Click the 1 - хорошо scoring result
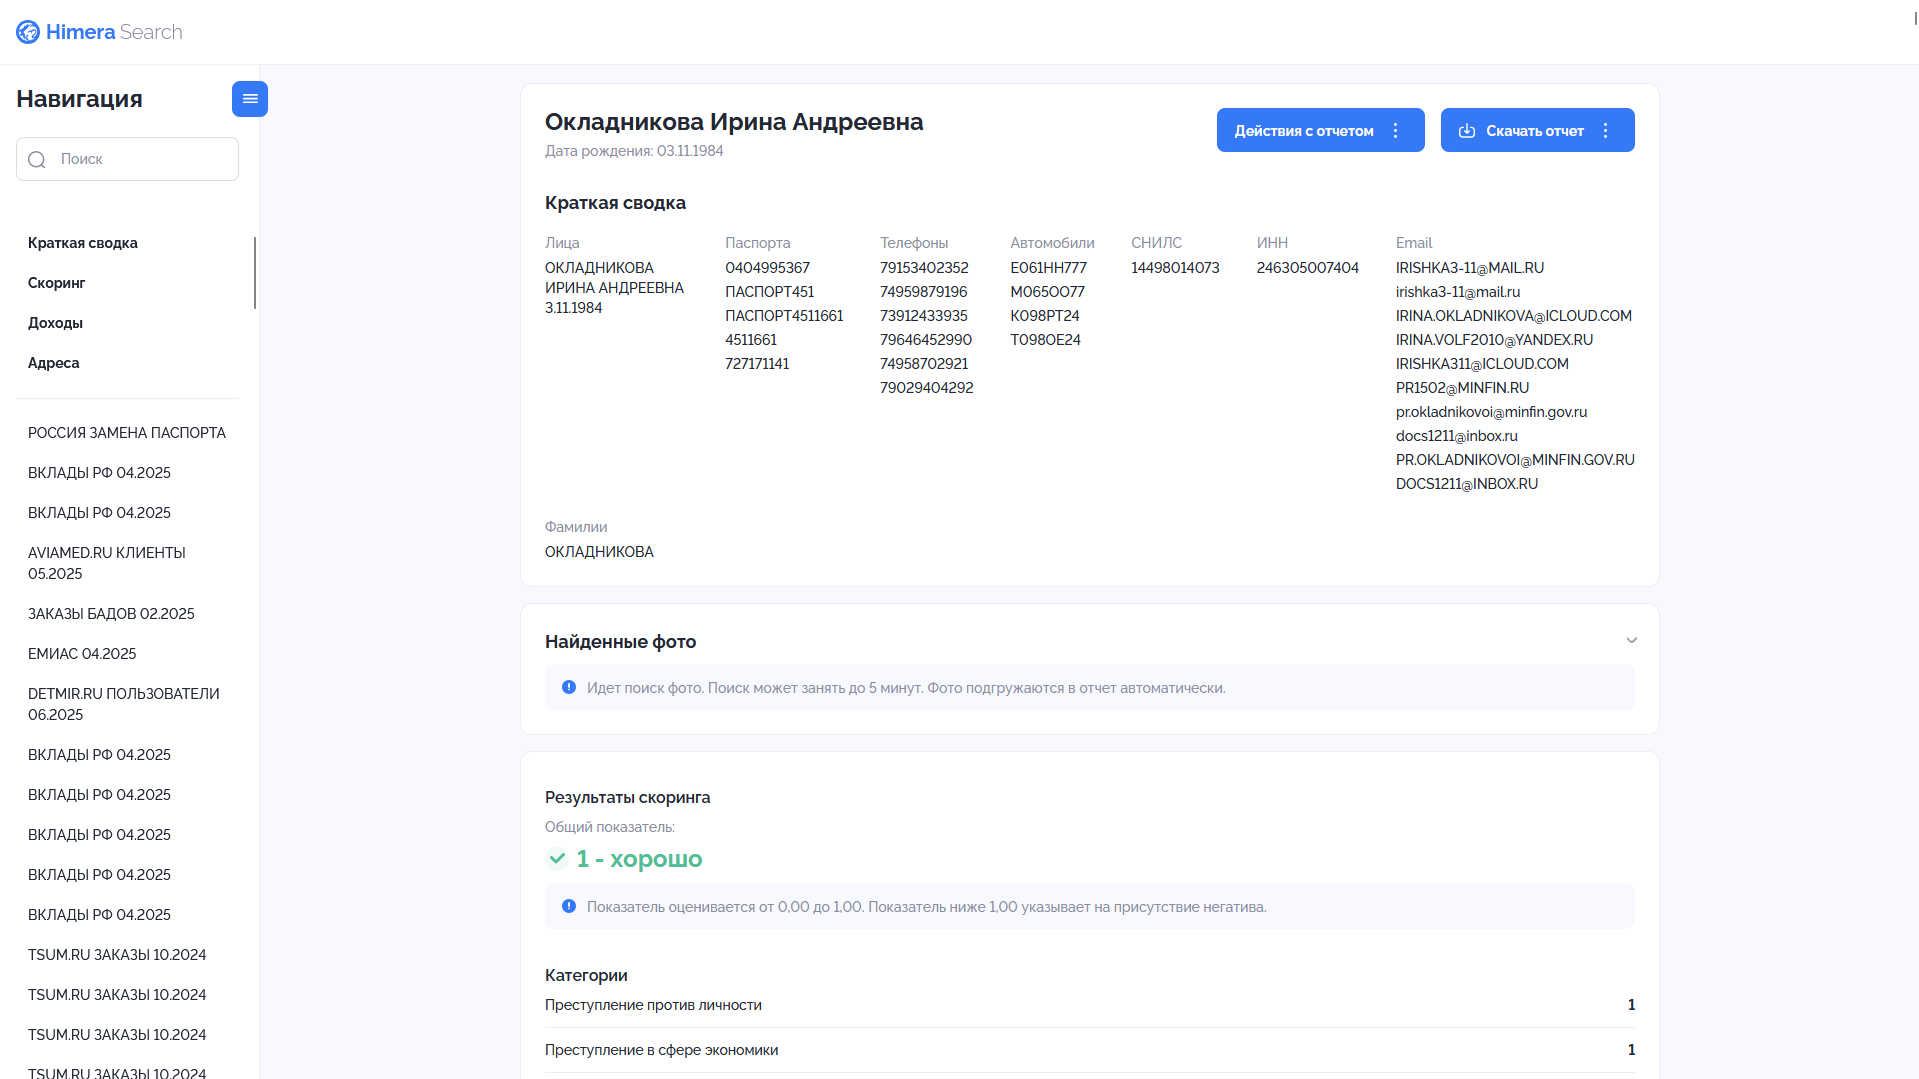 point(639,859)
